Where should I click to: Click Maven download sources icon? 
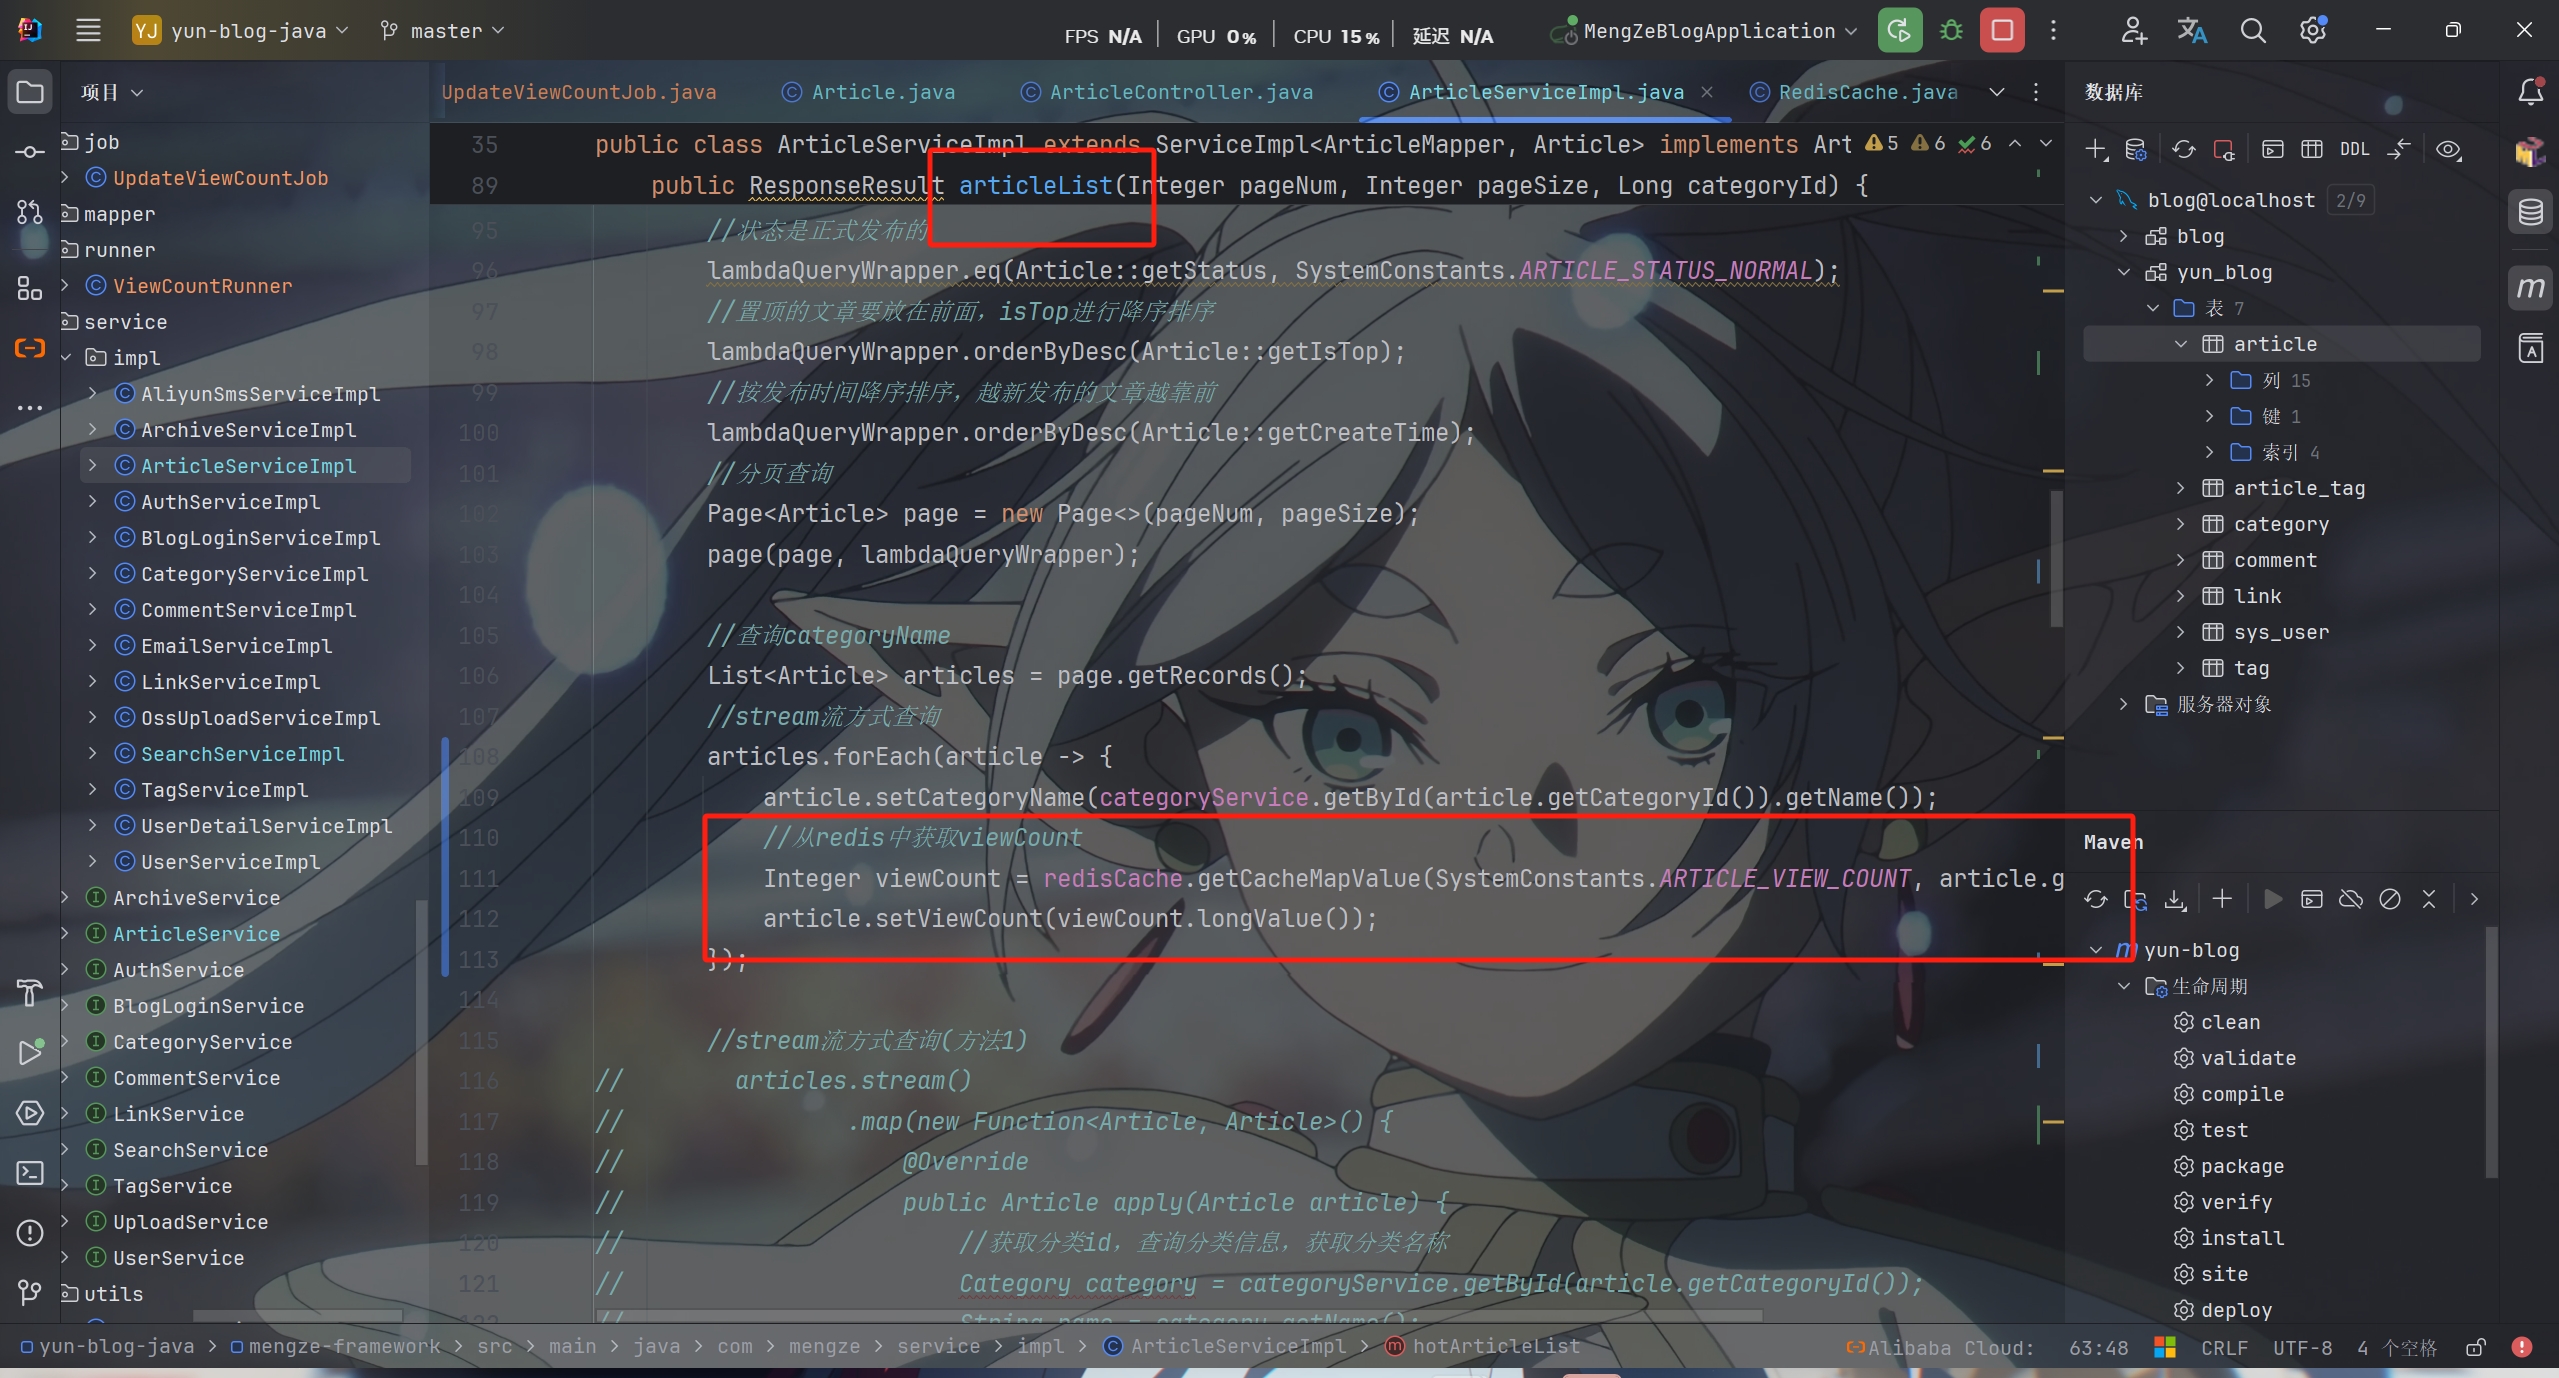(x=2175, y=899)
